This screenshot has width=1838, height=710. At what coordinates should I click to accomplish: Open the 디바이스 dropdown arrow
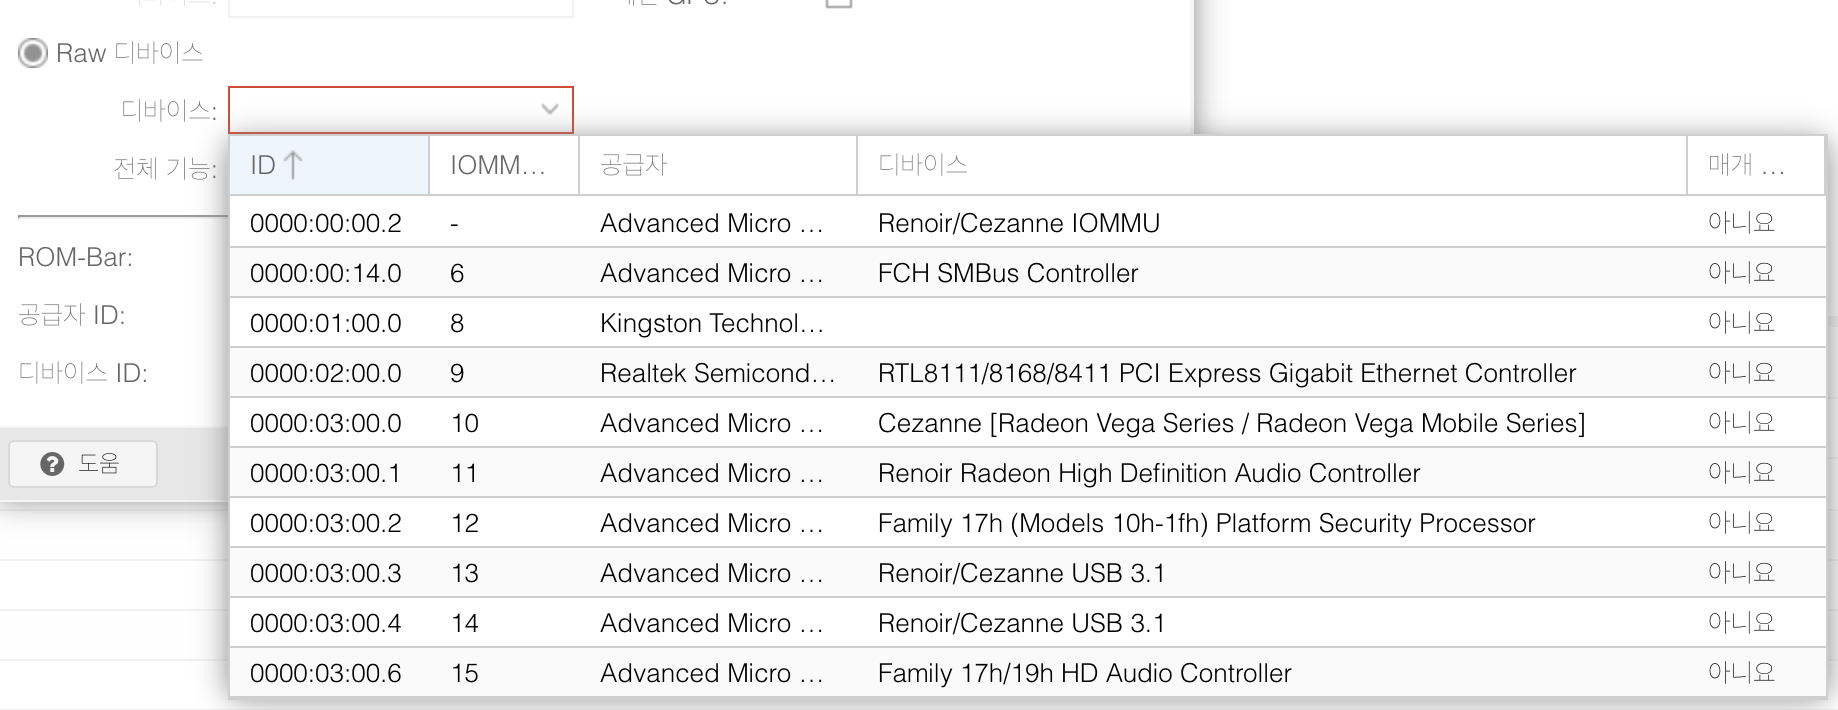(x=549, y=110)
